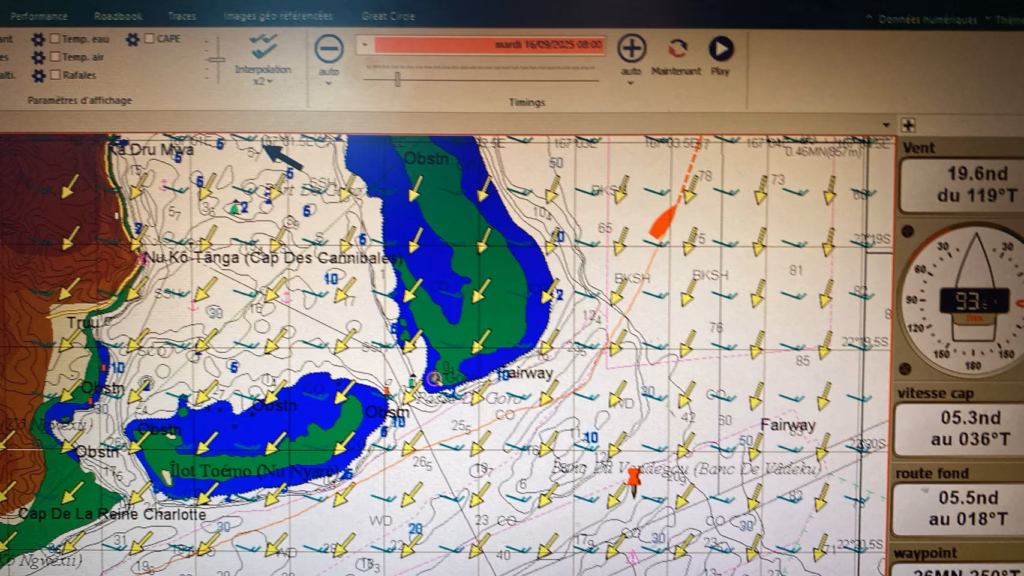Open the forecast date dropdown arrow
The width and height of the screenshot is (1024, 576).
364,45
